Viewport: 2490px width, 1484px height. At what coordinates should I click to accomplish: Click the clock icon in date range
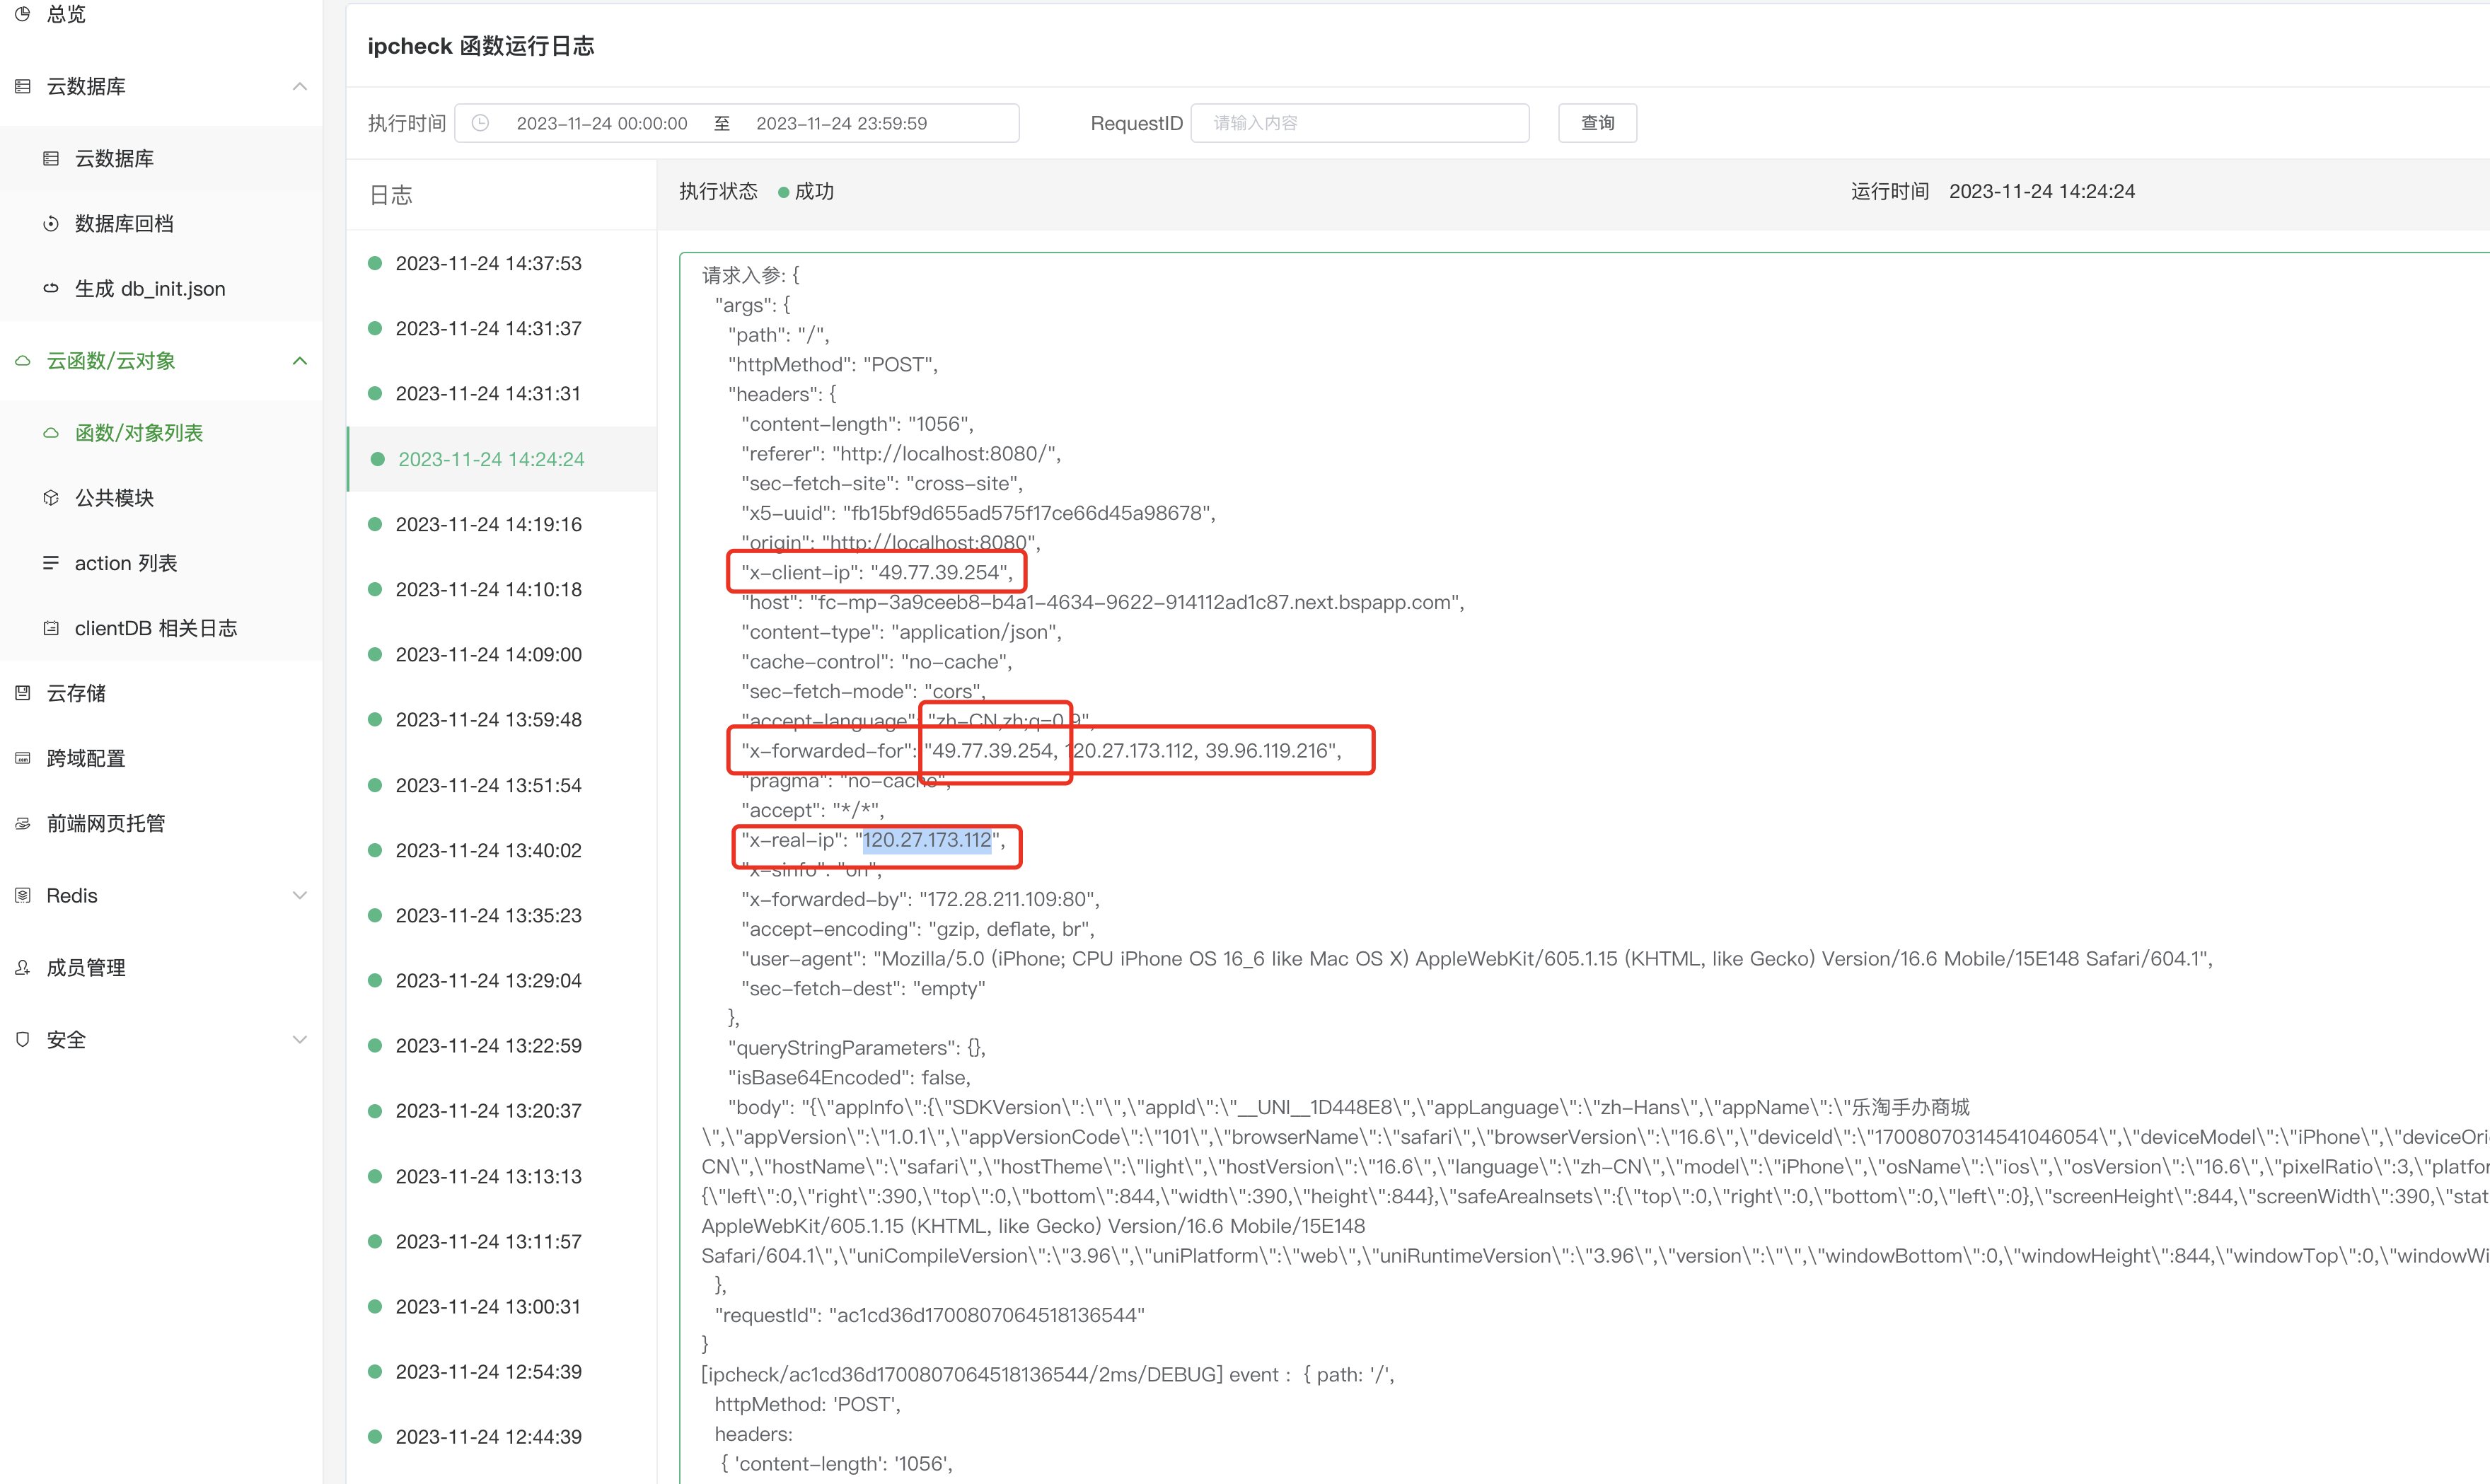tap(480, 123)
